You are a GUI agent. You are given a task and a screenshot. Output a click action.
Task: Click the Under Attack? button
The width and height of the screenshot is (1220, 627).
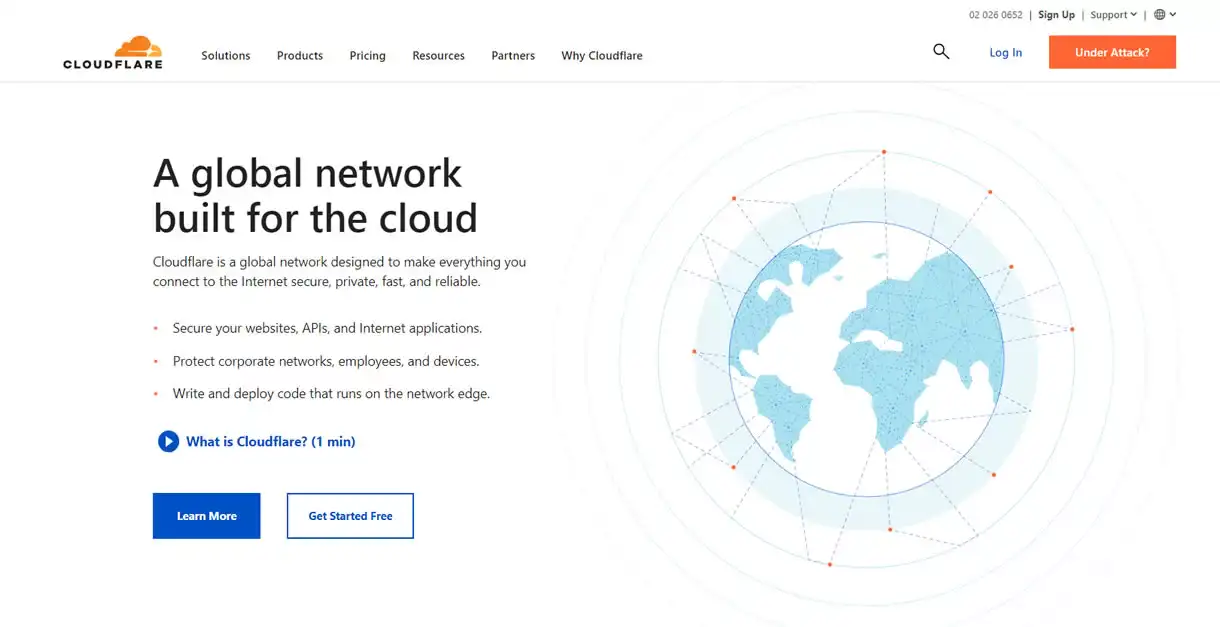(x=1112, y=52)
